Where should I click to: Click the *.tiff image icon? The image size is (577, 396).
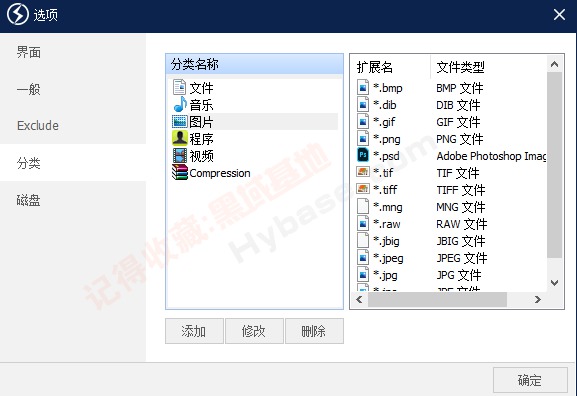tap(363, 189)
